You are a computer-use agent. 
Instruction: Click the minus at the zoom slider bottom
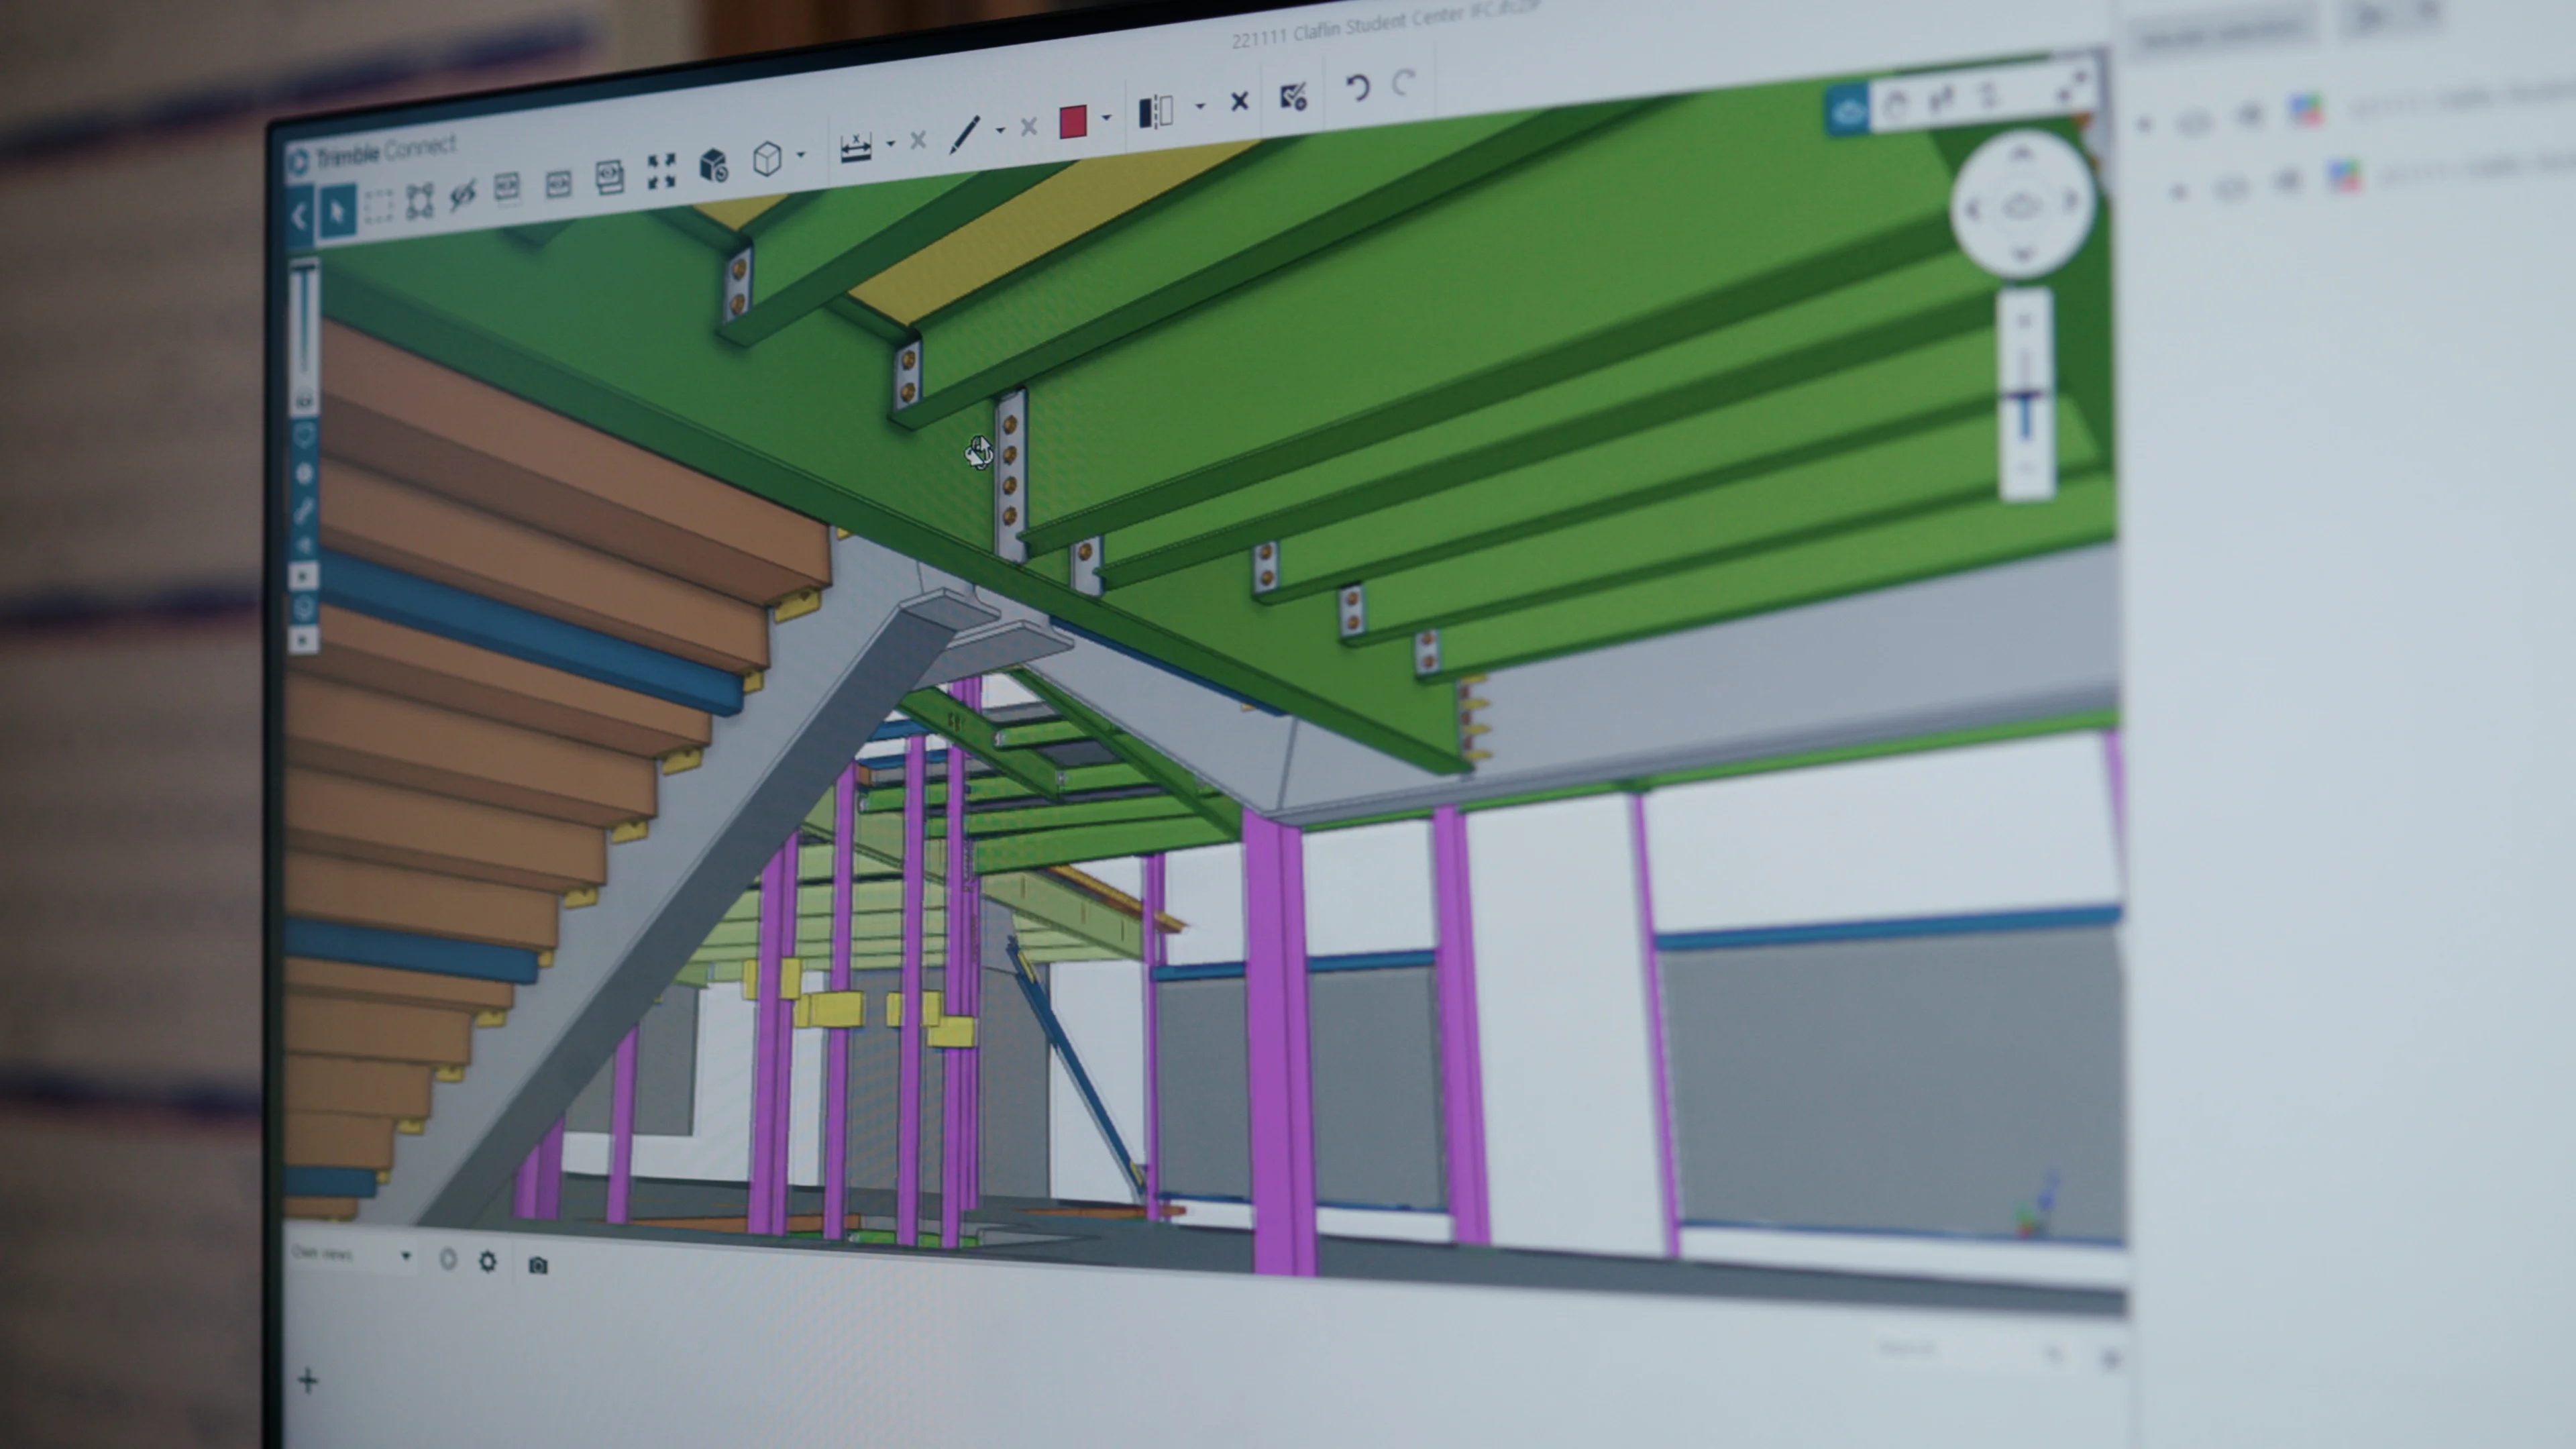click(x=2027, y=467)
